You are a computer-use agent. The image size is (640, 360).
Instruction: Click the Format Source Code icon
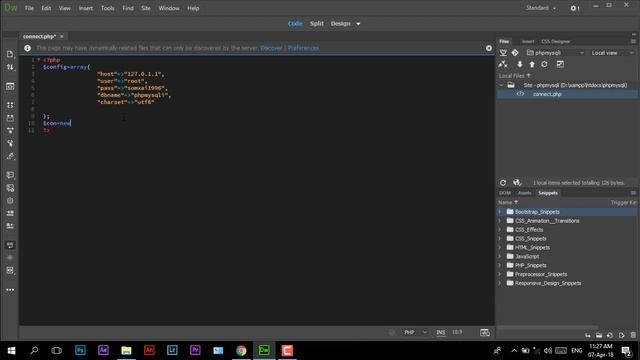(x=10, y=156)
